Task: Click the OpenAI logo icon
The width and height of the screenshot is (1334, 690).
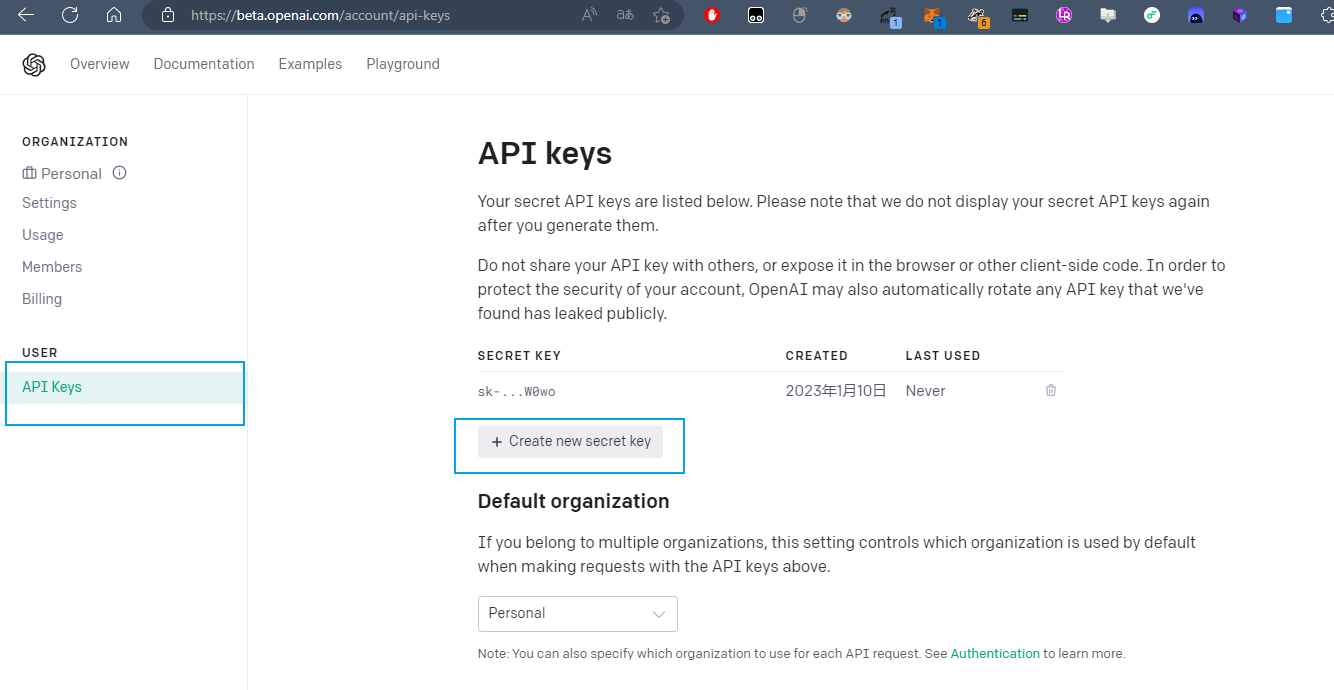Action: coord(34,65)
